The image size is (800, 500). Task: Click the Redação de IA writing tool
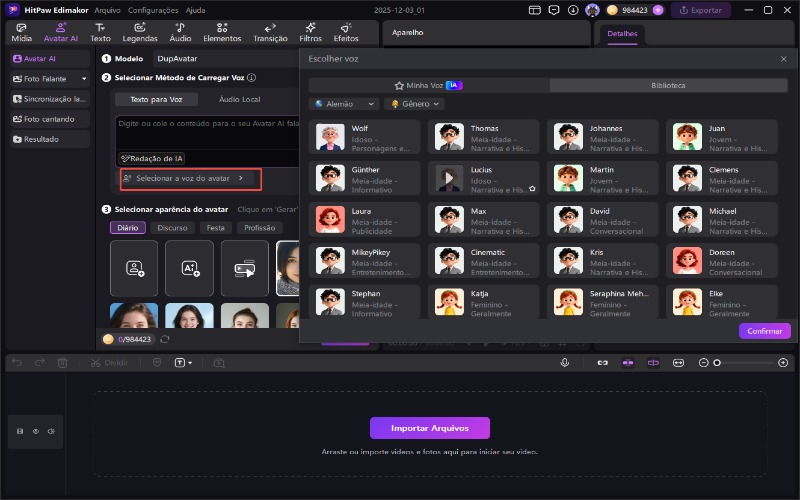click(x=151, y=158)
